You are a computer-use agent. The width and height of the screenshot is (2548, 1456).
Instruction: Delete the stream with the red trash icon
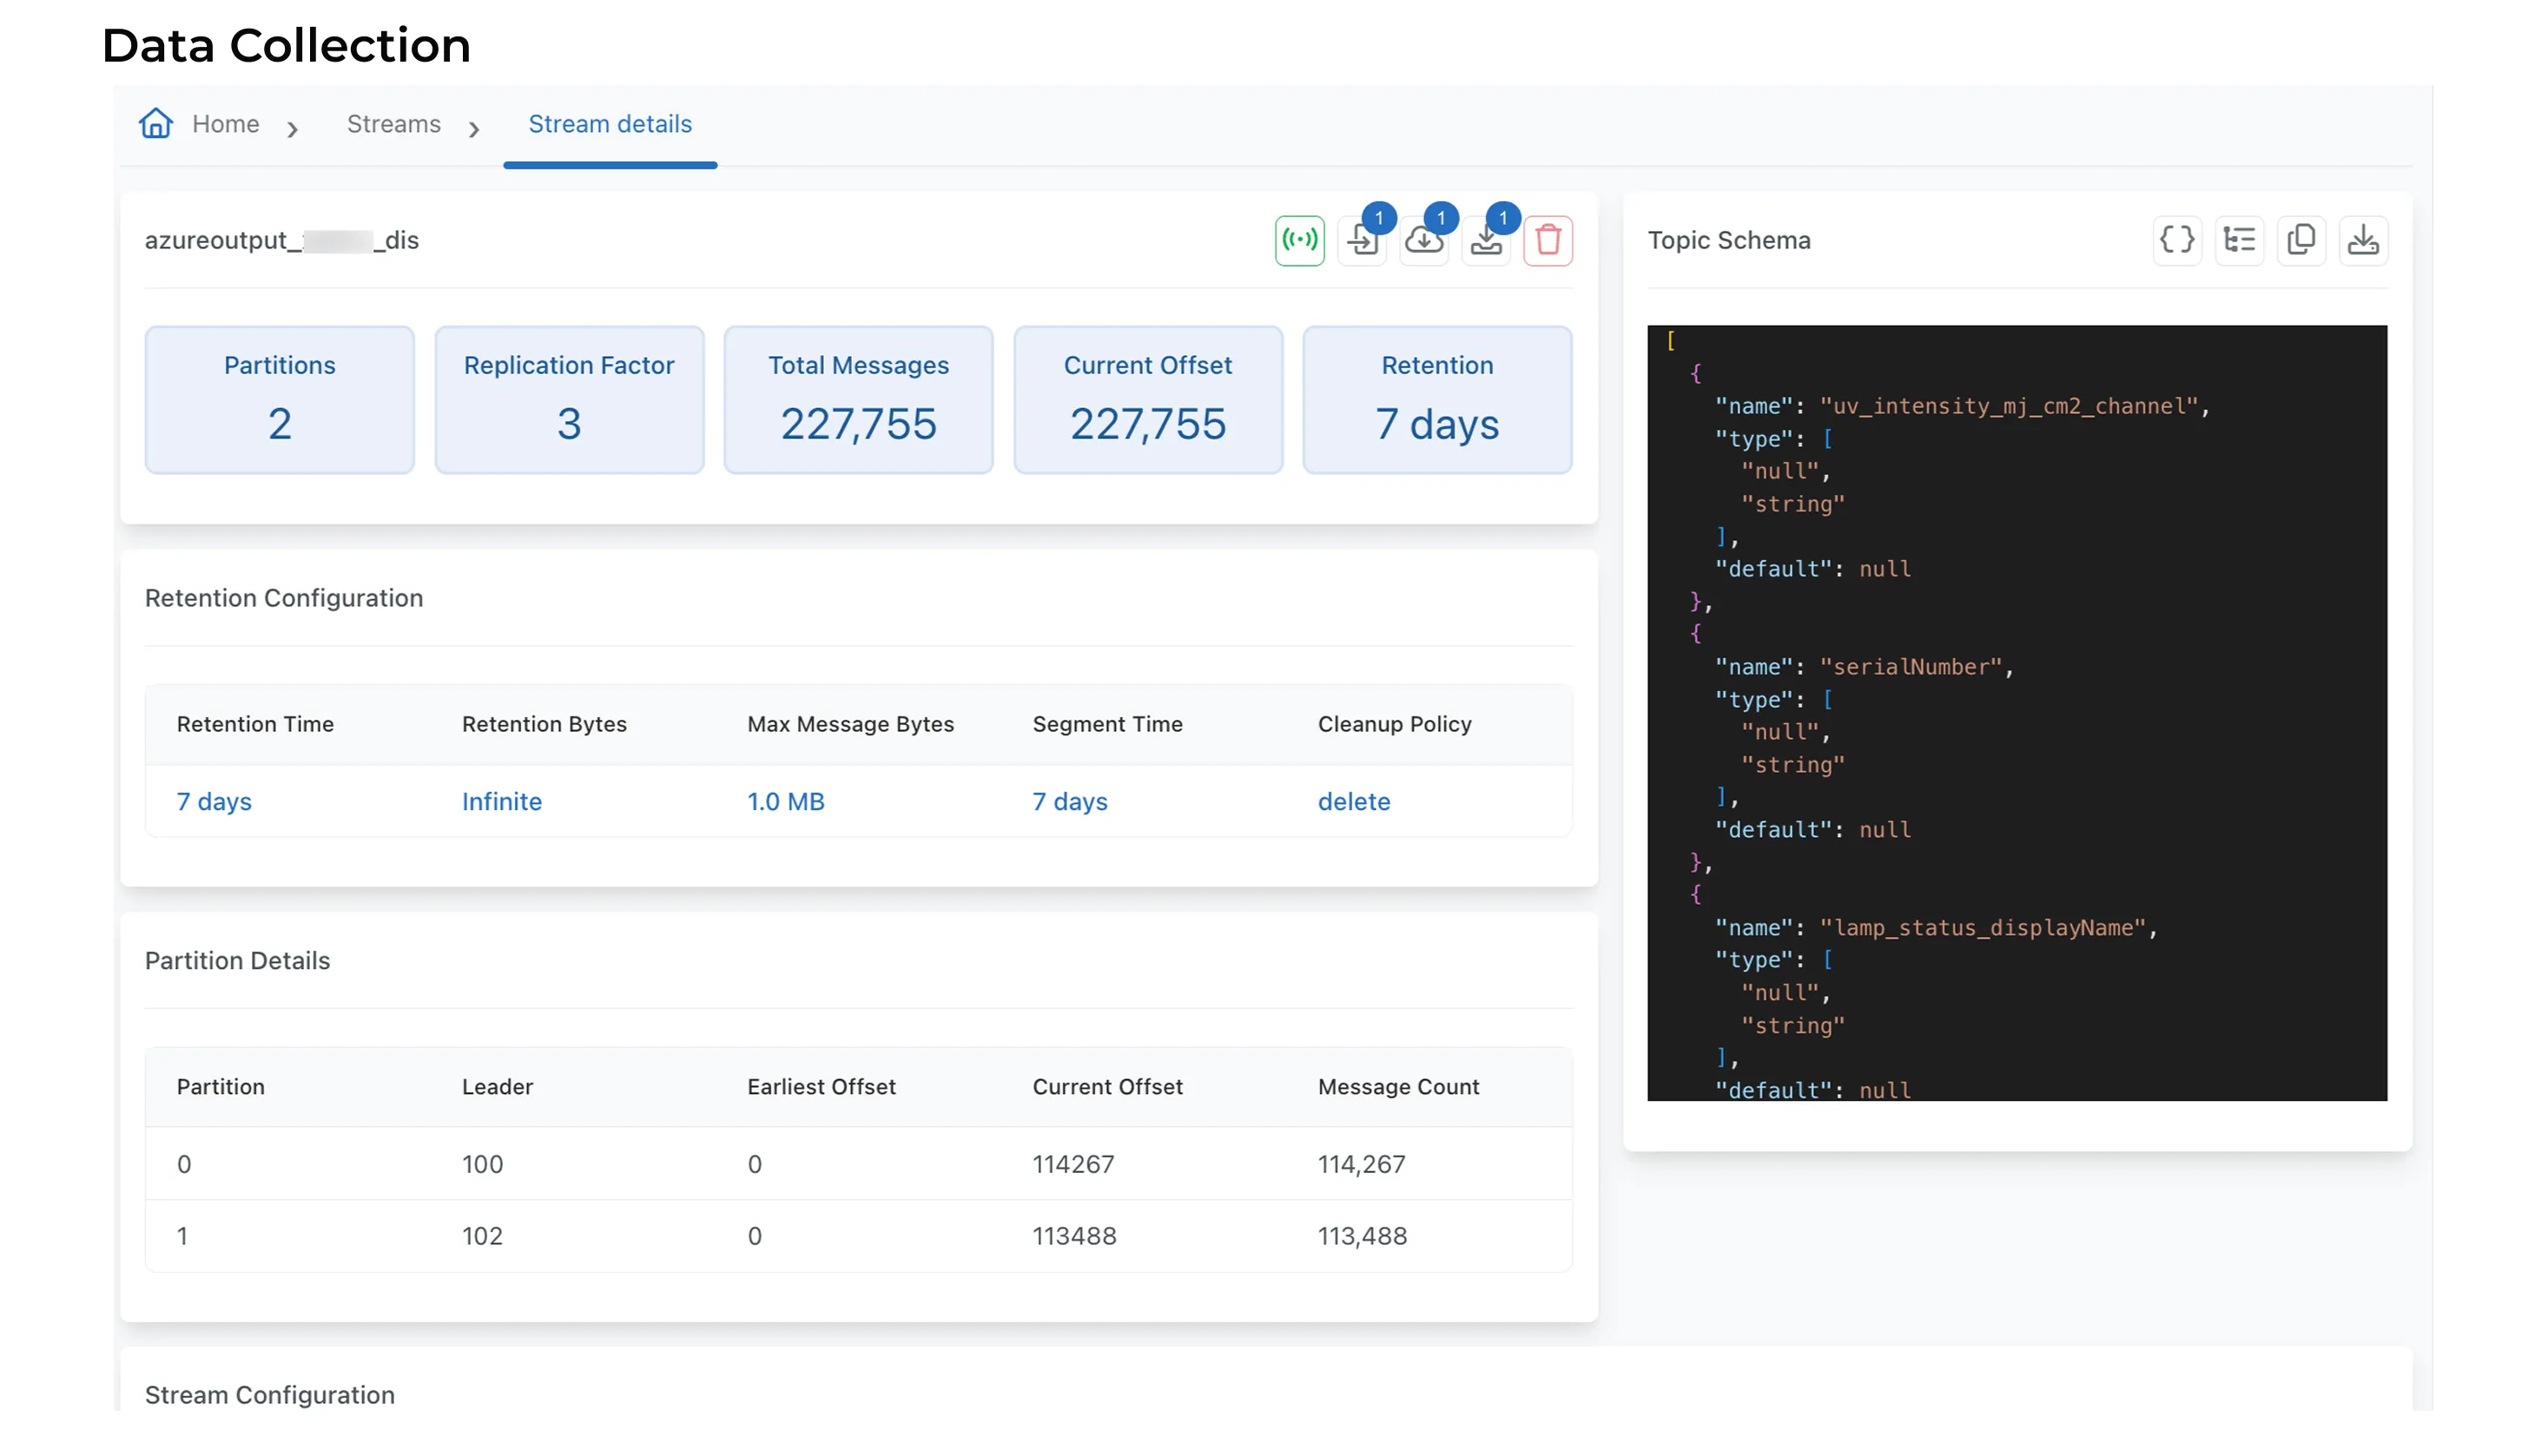1547,241
